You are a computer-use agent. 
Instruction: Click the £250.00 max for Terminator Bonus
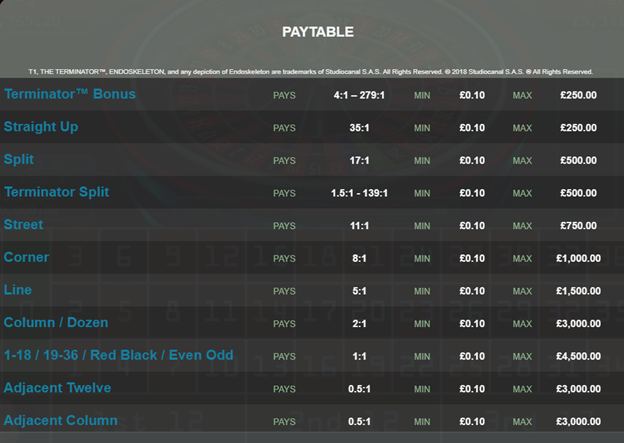tap(579, 95)
